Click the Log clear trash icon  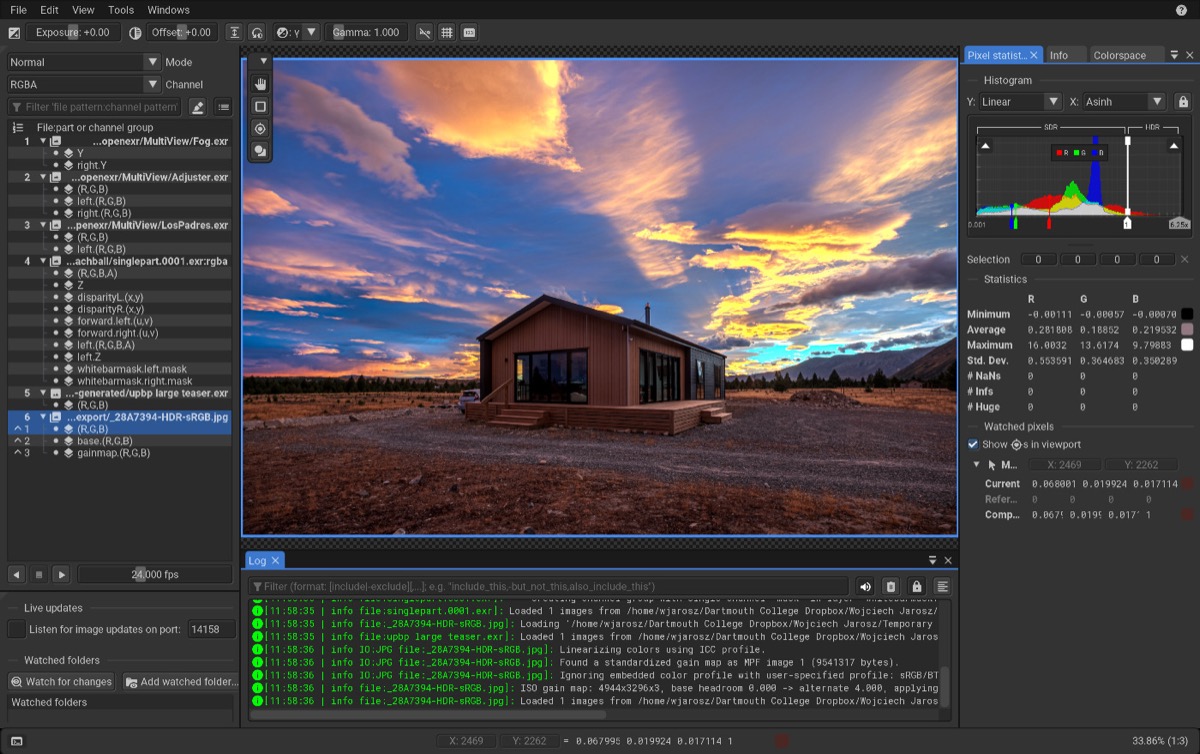point(890,587)
